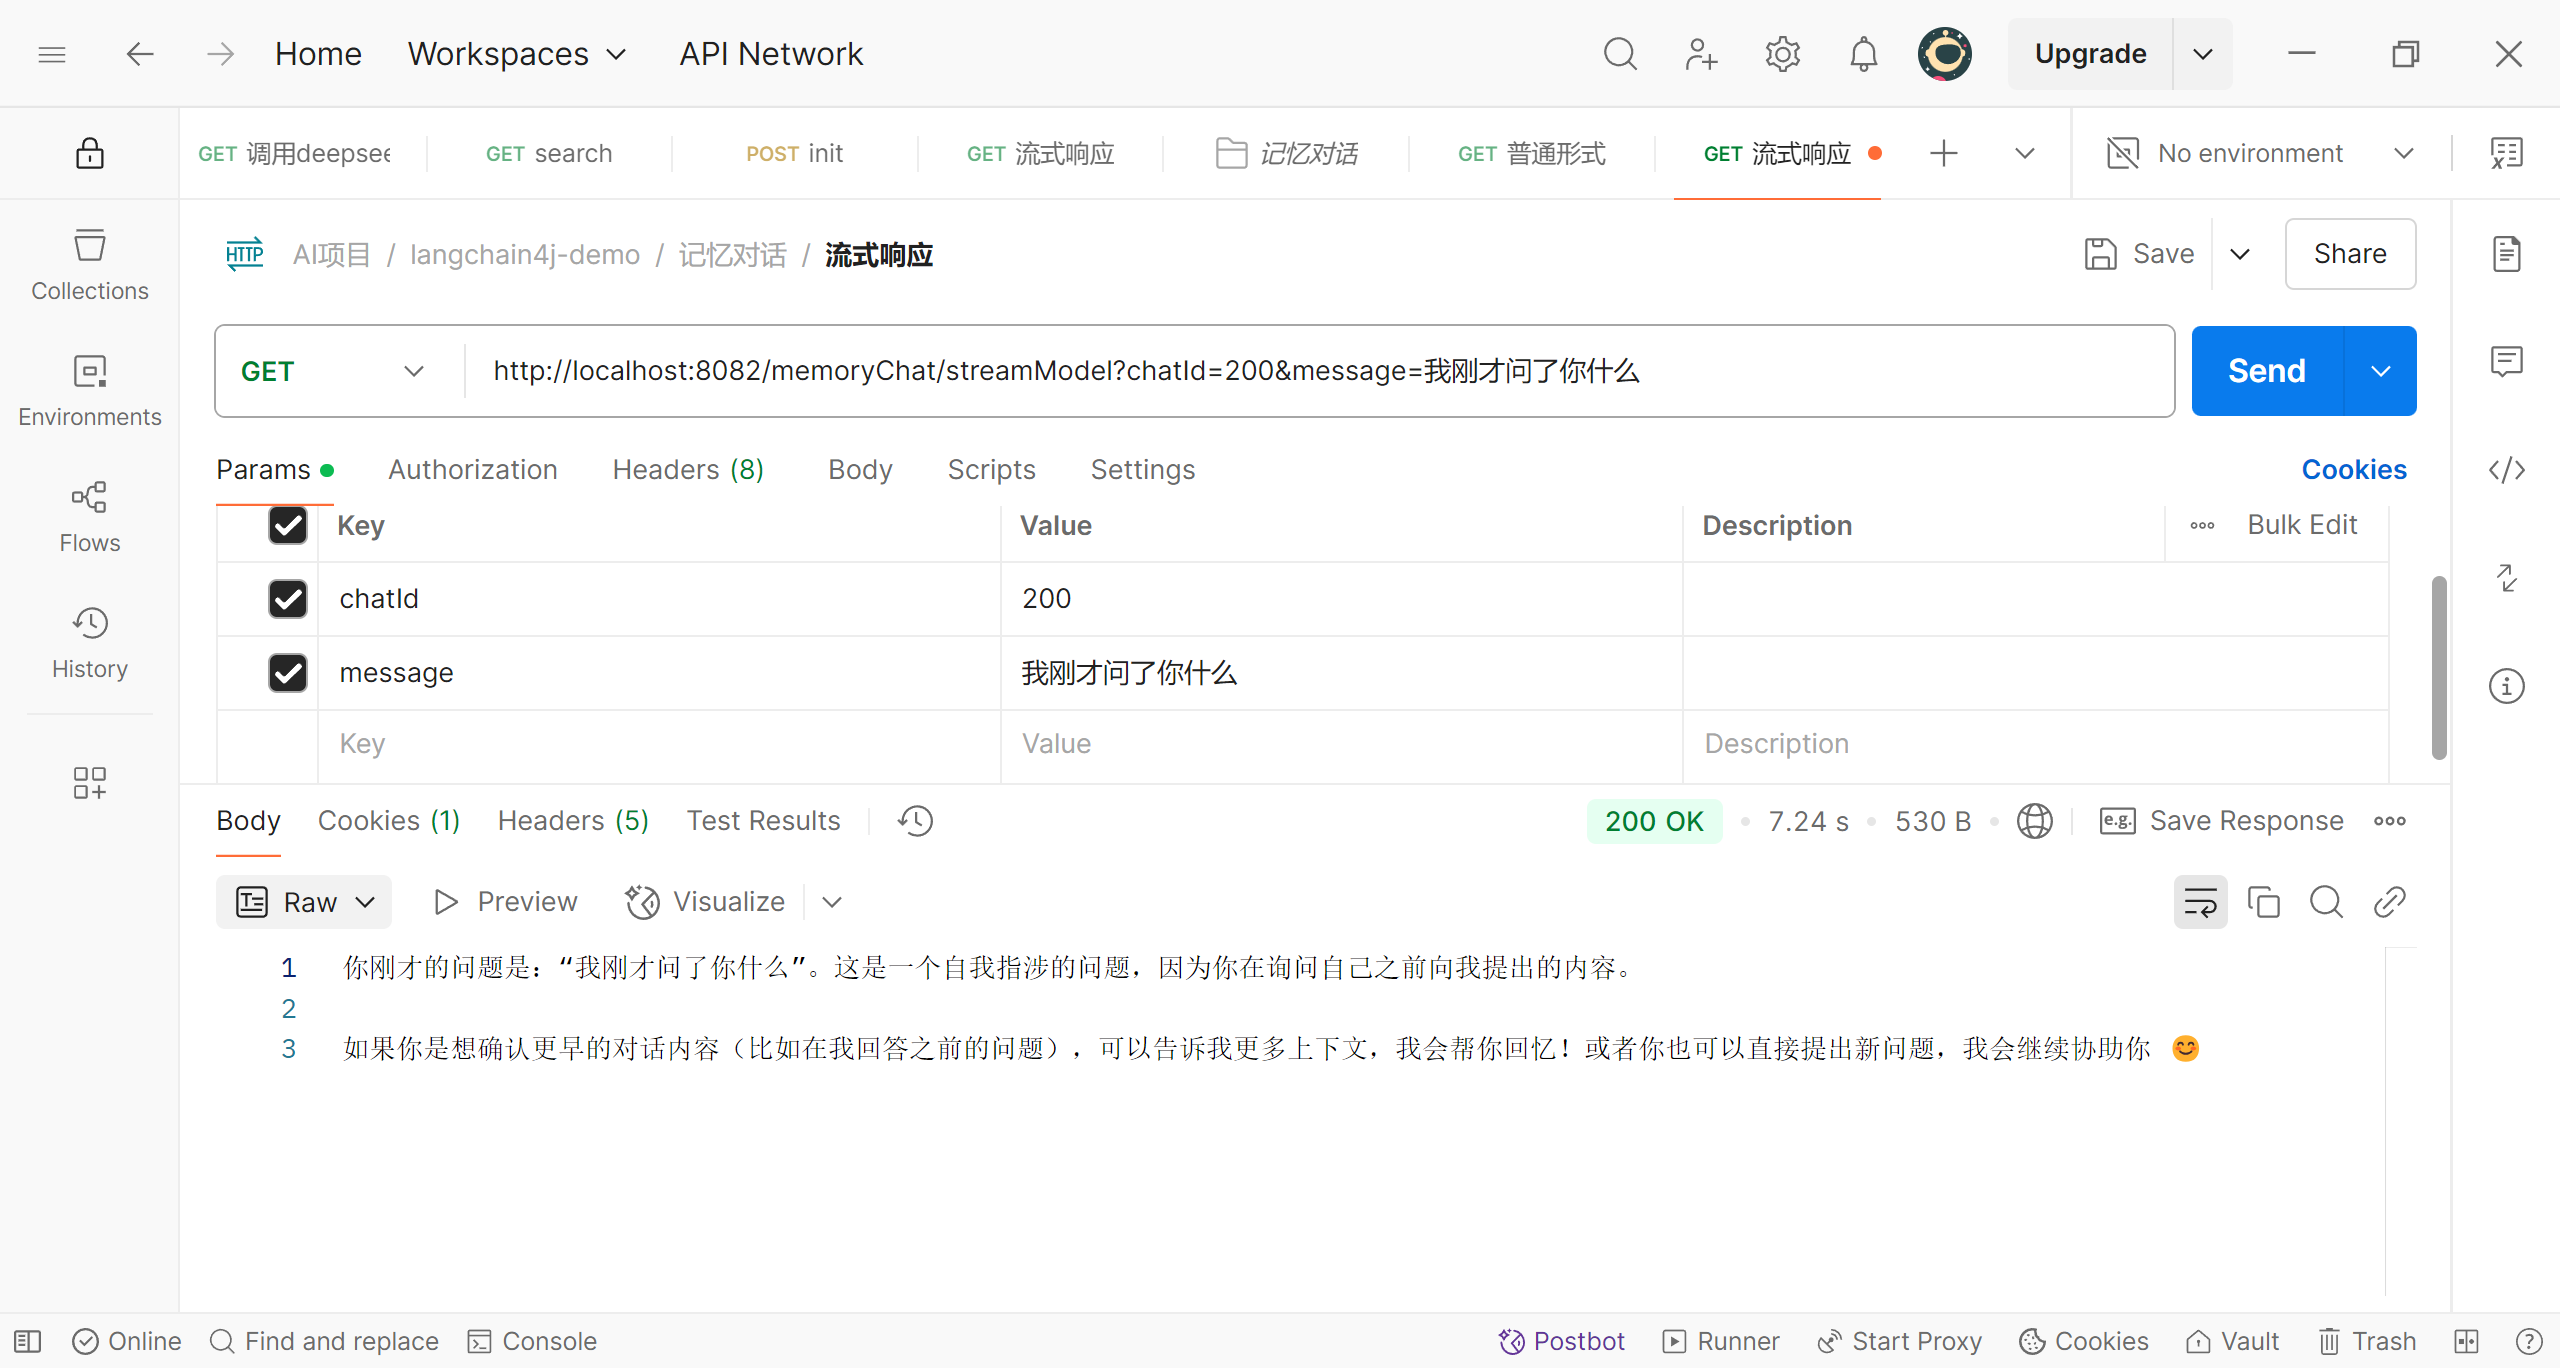This screenshot has width=2560, height=1368.
Task: Toggle line wrap in response viewer
Action: pos(2200,902)
